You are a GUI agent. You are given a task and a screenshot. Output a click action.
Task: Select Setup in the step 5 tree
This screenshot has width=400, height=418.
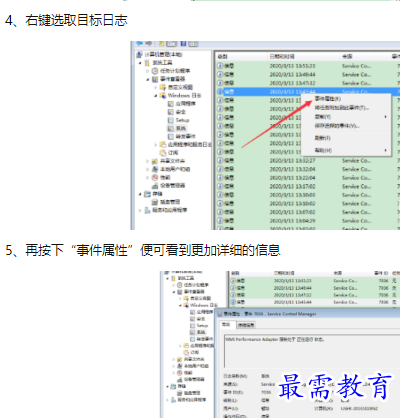coord(202,325)
